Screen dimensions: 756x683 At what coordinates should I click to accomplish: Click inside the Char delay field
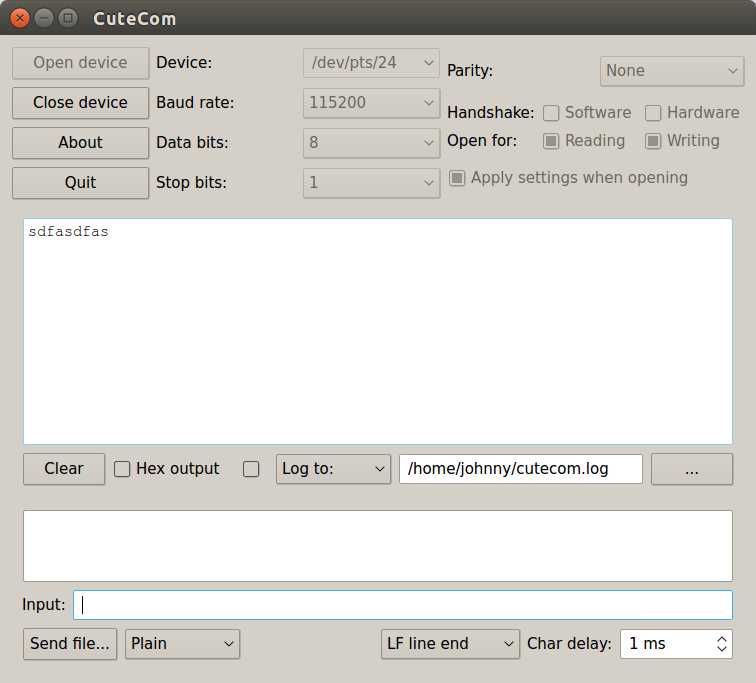click(x=667, y=643)
